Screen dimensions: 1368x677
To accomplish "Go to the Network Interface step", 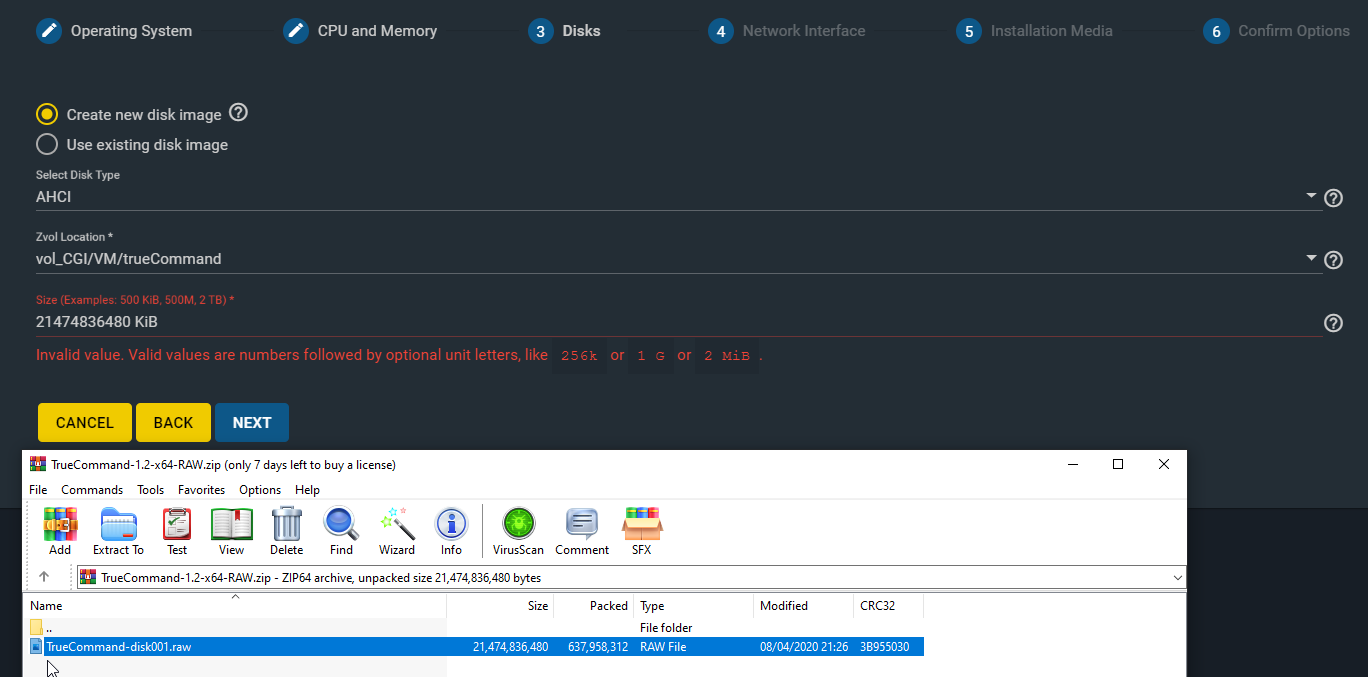I will [x=804, y=31].
